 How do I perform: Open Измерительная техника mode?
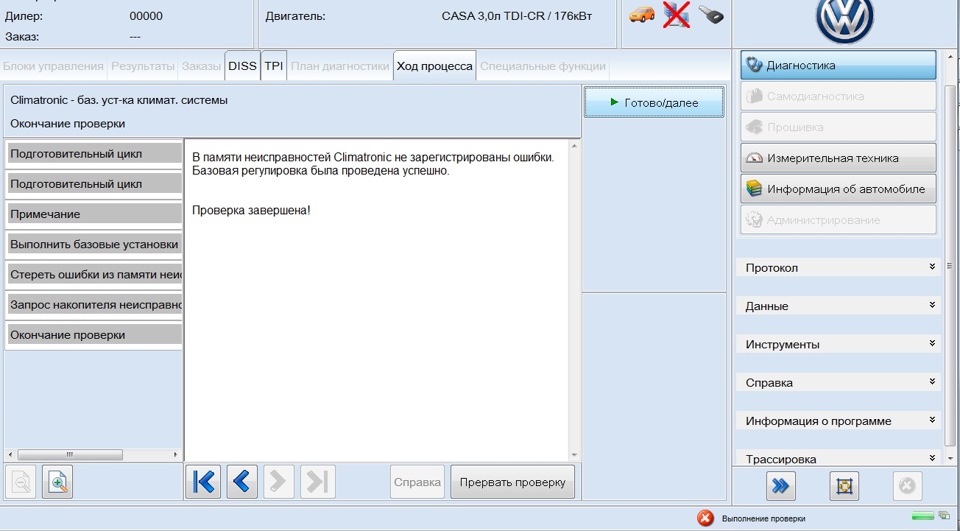point(838,158)
